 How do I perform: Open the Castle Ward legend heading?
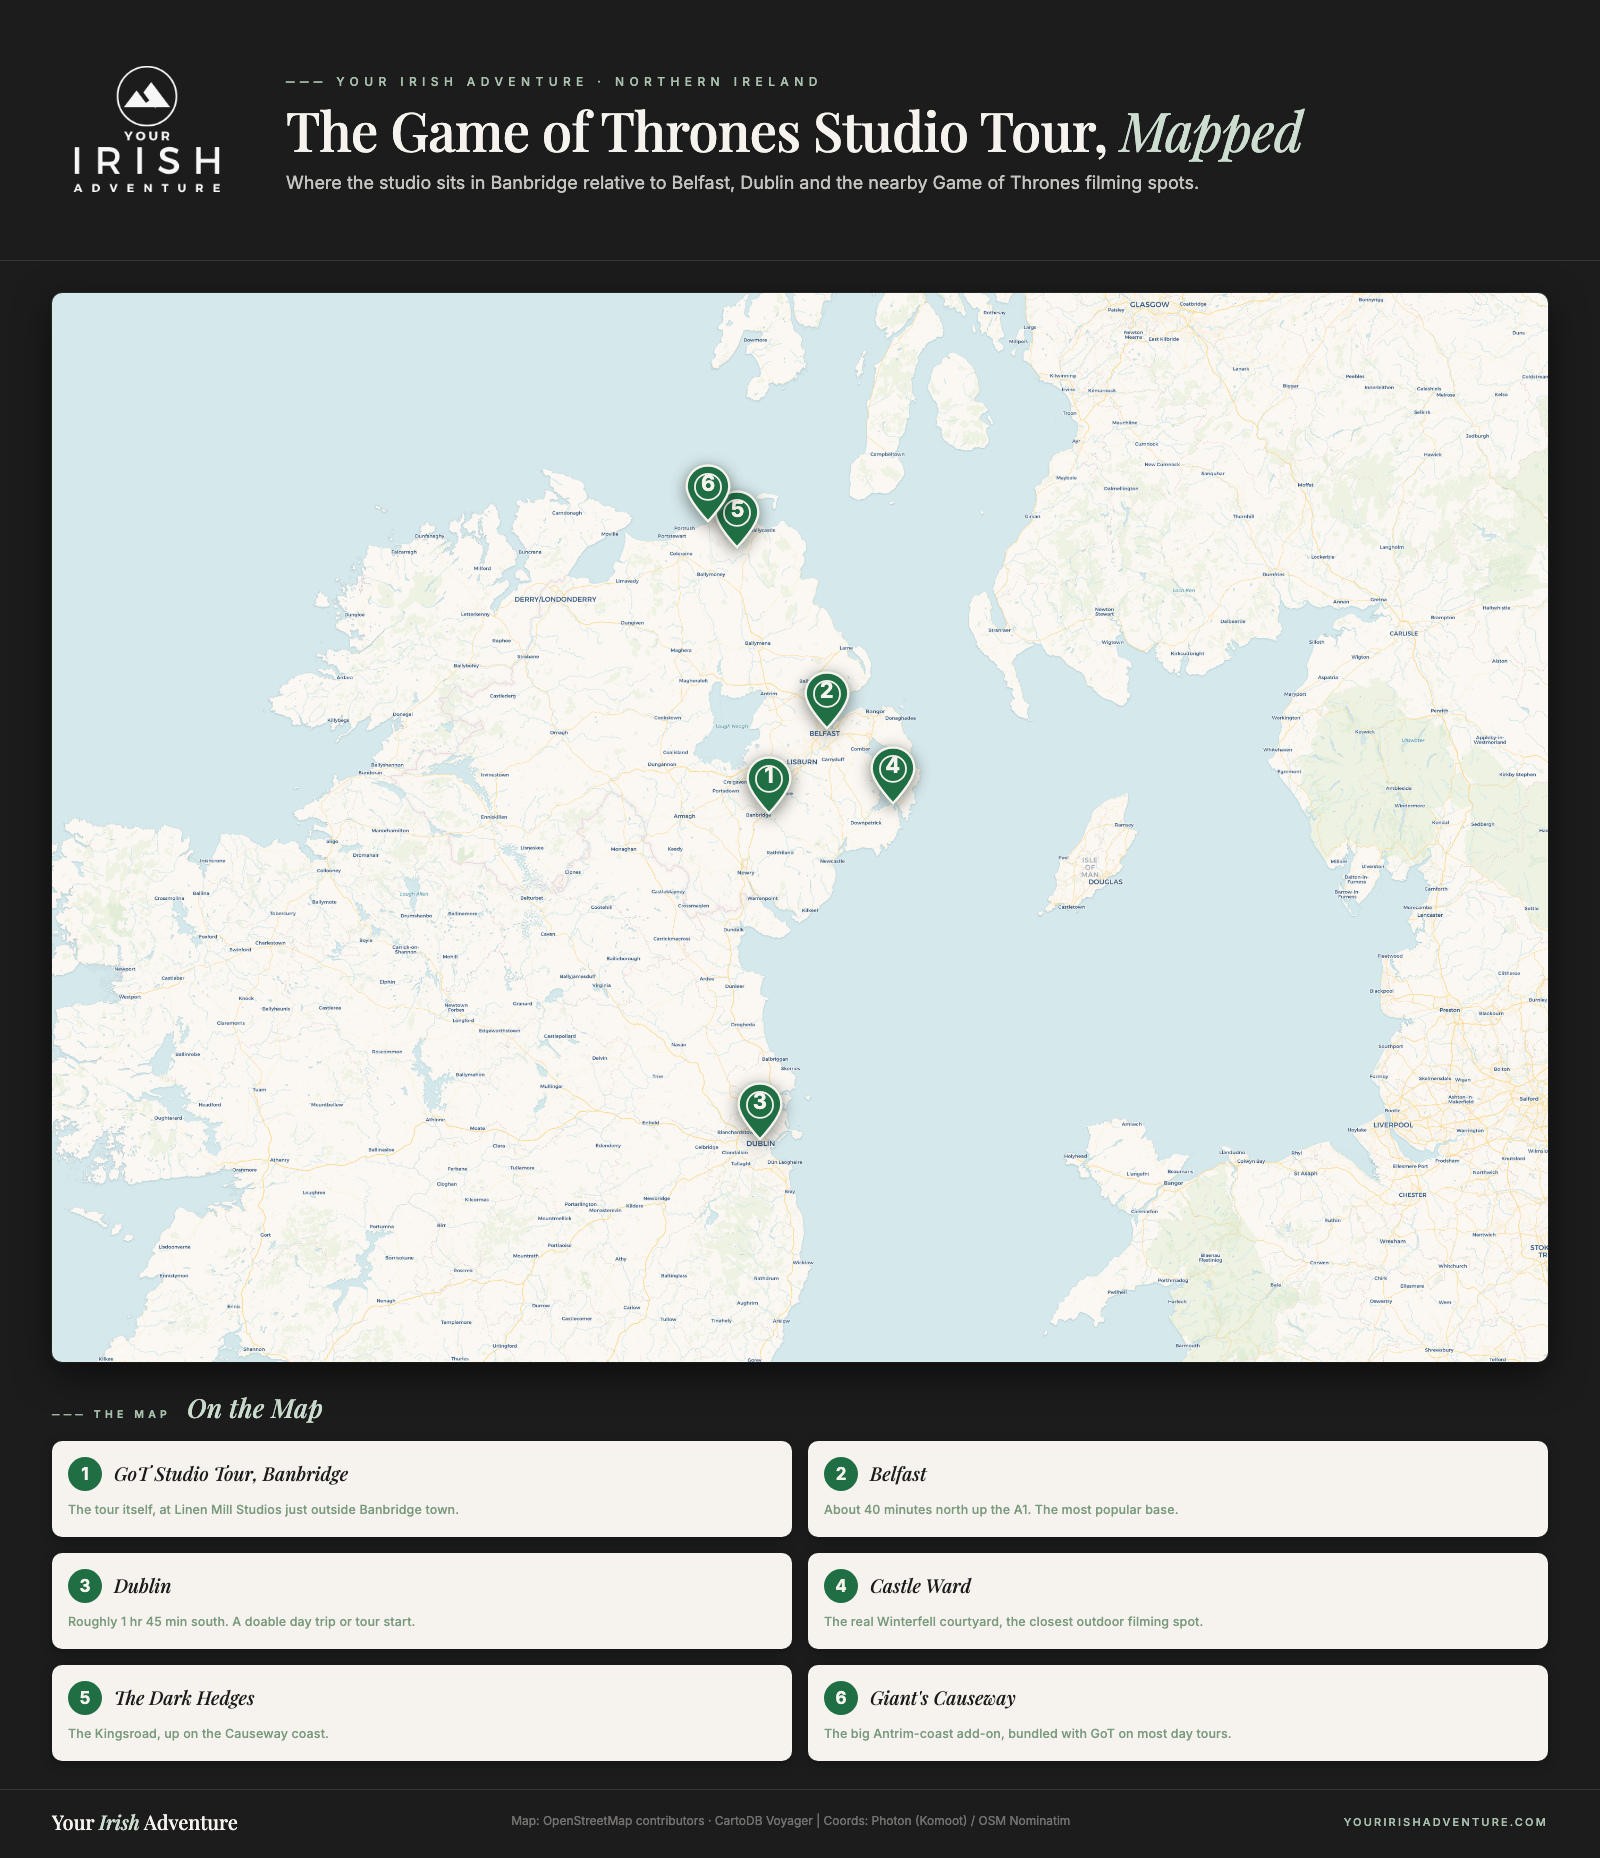click(920, 1586)
